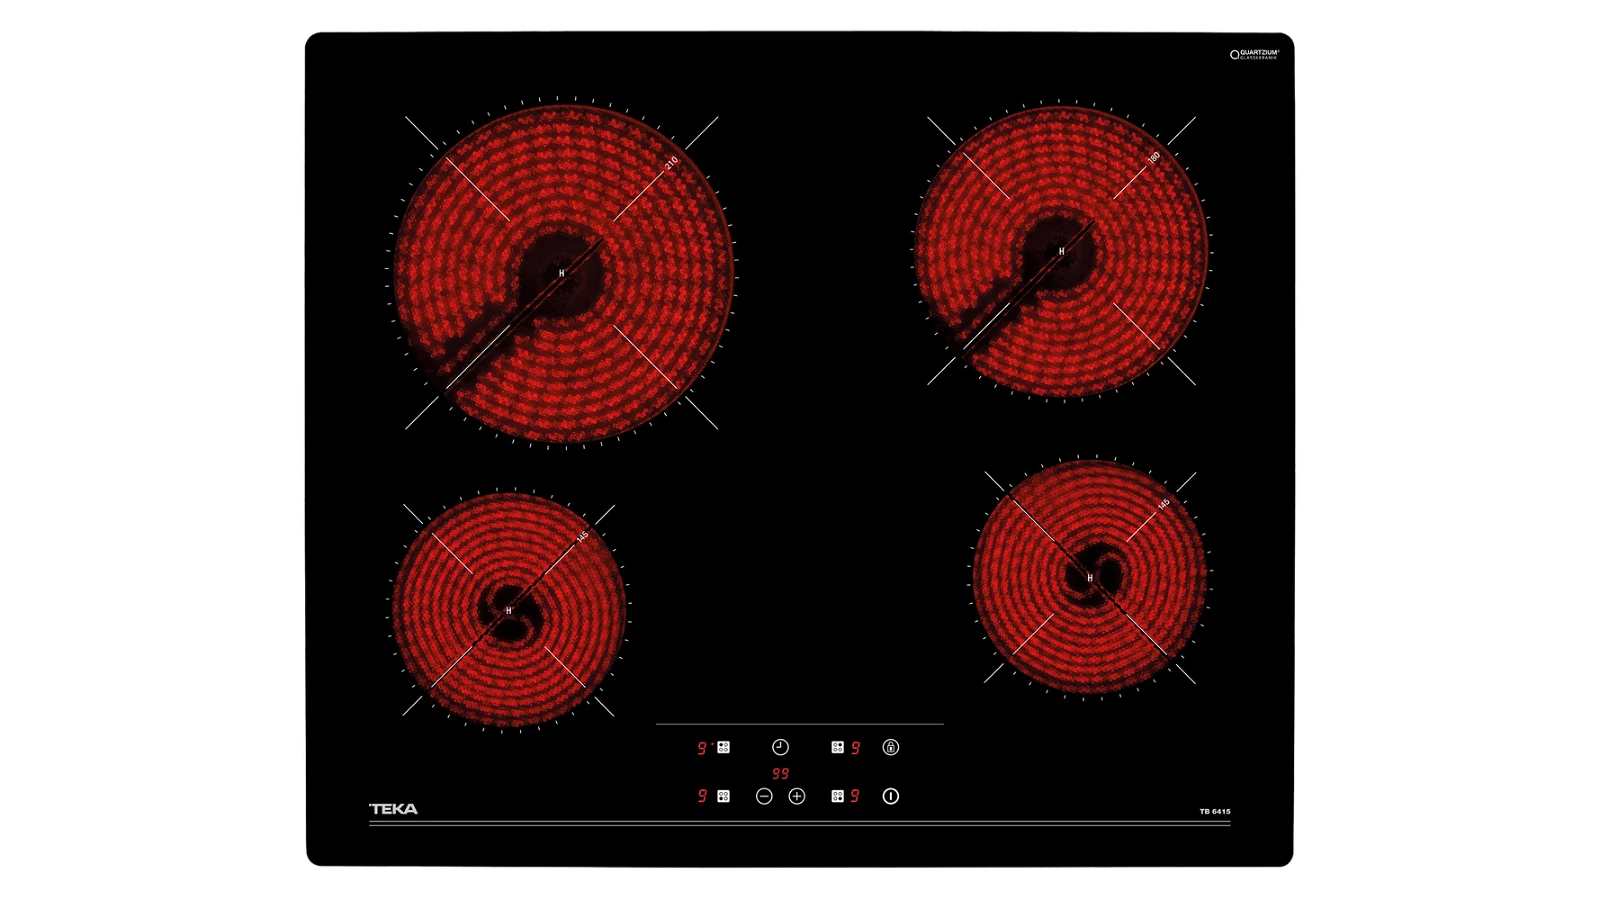
Task: Click center of front-left 145 burner
Action: click(509, 610)
